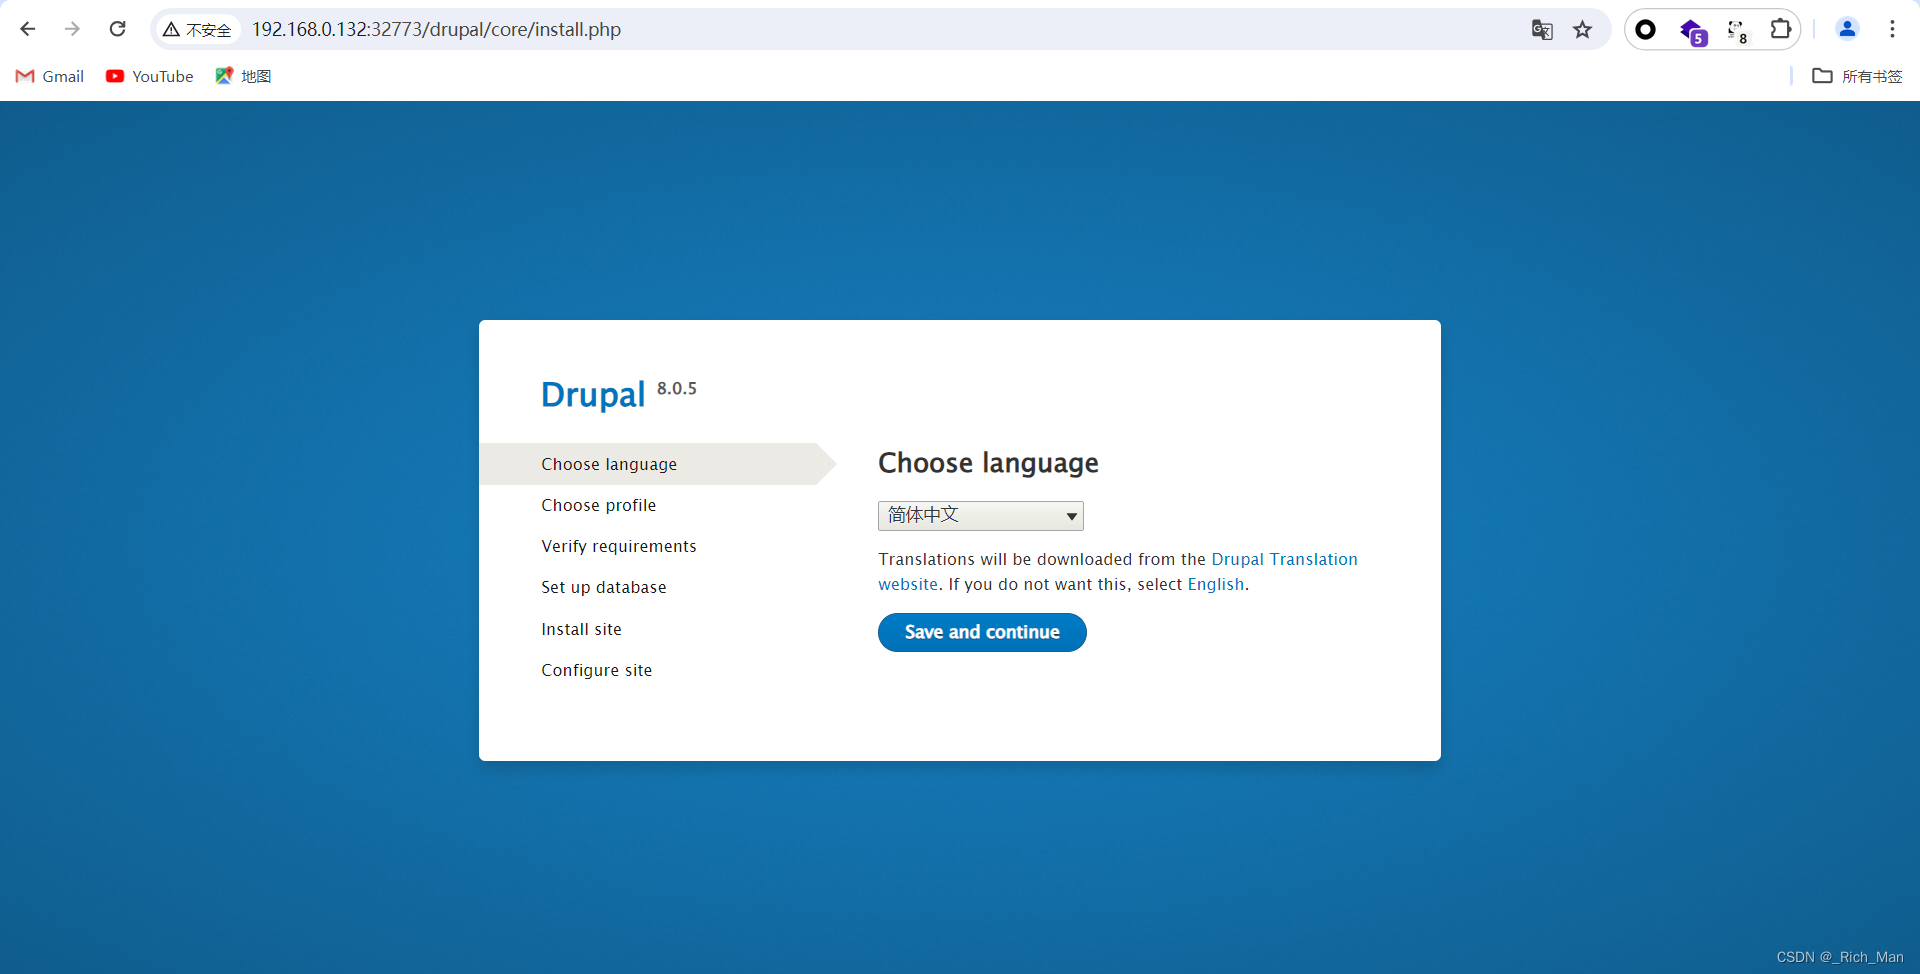Open the language selection dropdown
This screenshot has height=974, width=1920.
click(981, 515)
